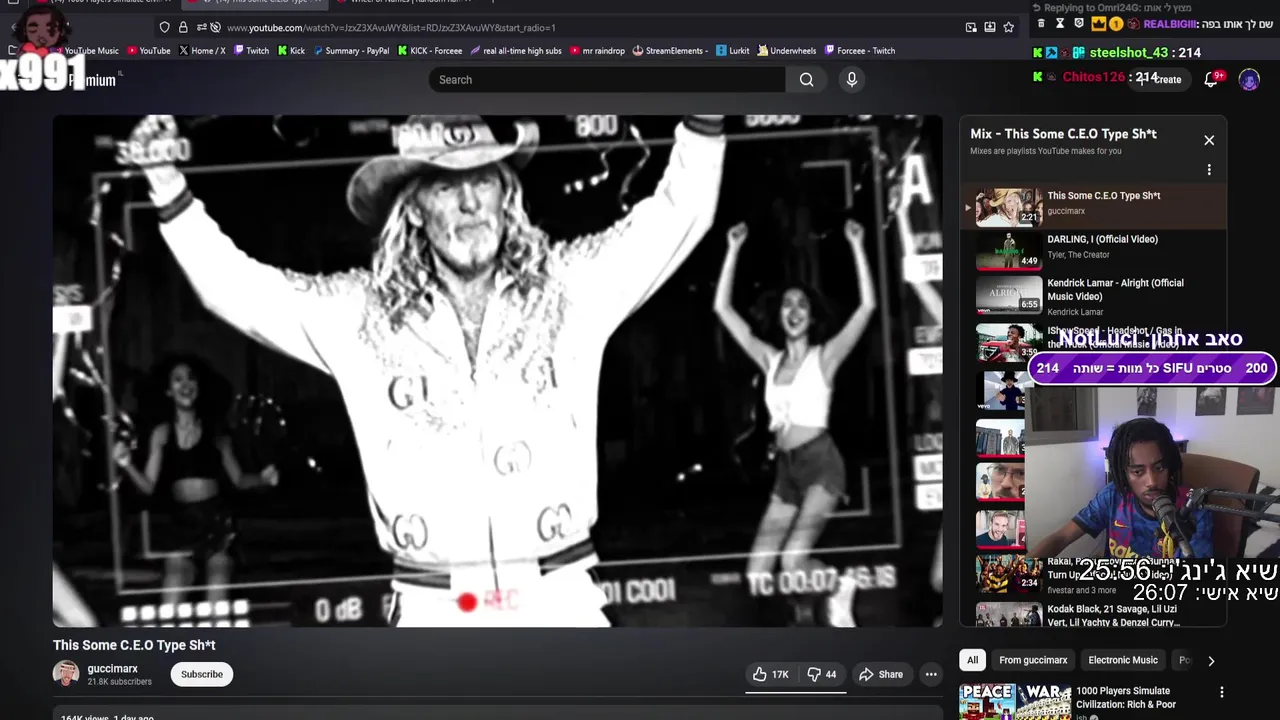Play DARLING, I (Official Video) from mix
Image resolution: width=1280 pixels, height=720 pixels.
pos(1094,250)
